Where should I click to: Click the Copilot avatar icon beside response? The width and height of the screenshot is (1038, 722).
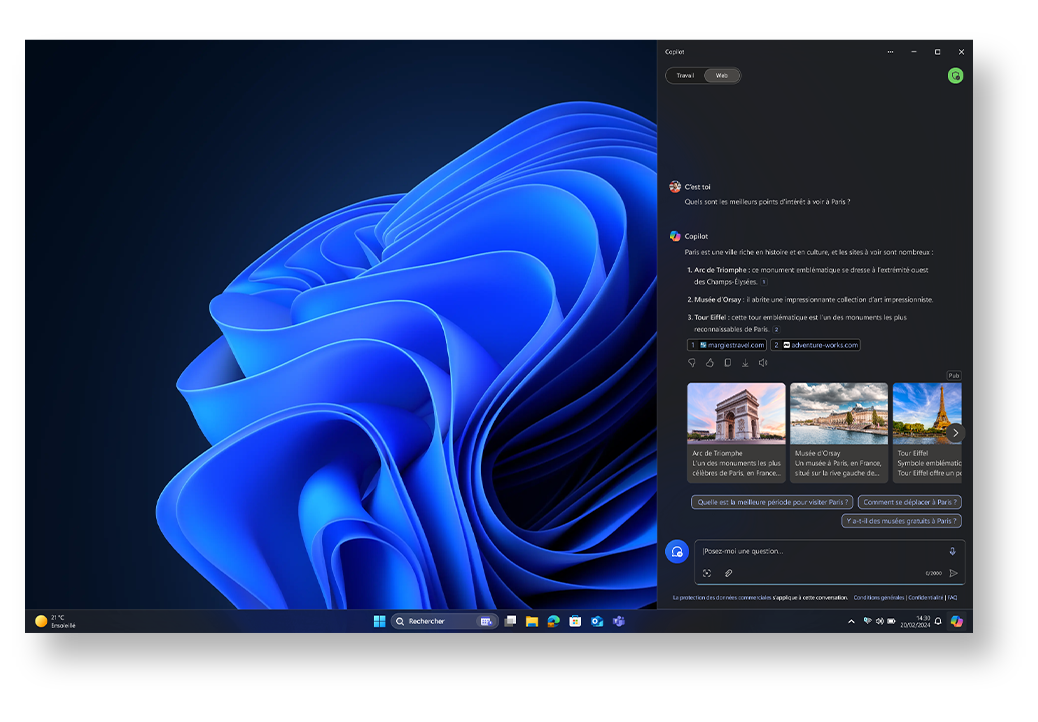(675, 236)
